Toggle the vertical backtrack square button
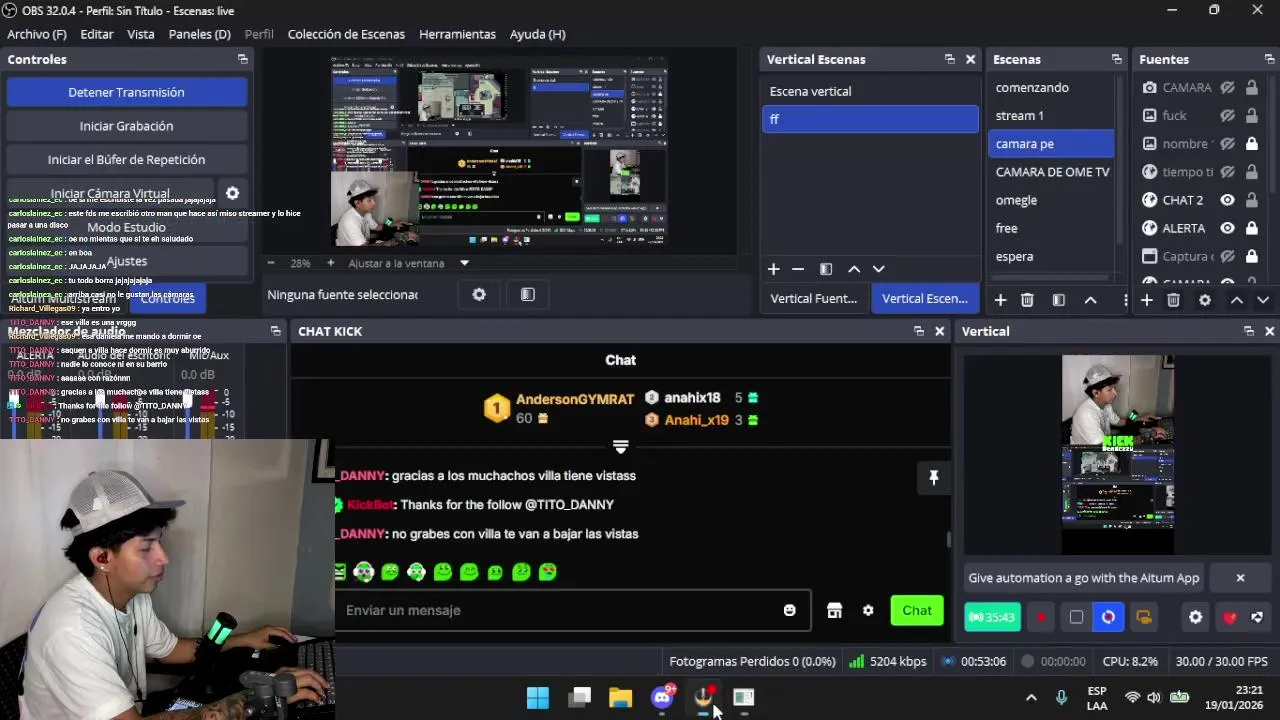Image resolution: width=1280 pixels, height=720 pixels. click(x=1076, y=617)
